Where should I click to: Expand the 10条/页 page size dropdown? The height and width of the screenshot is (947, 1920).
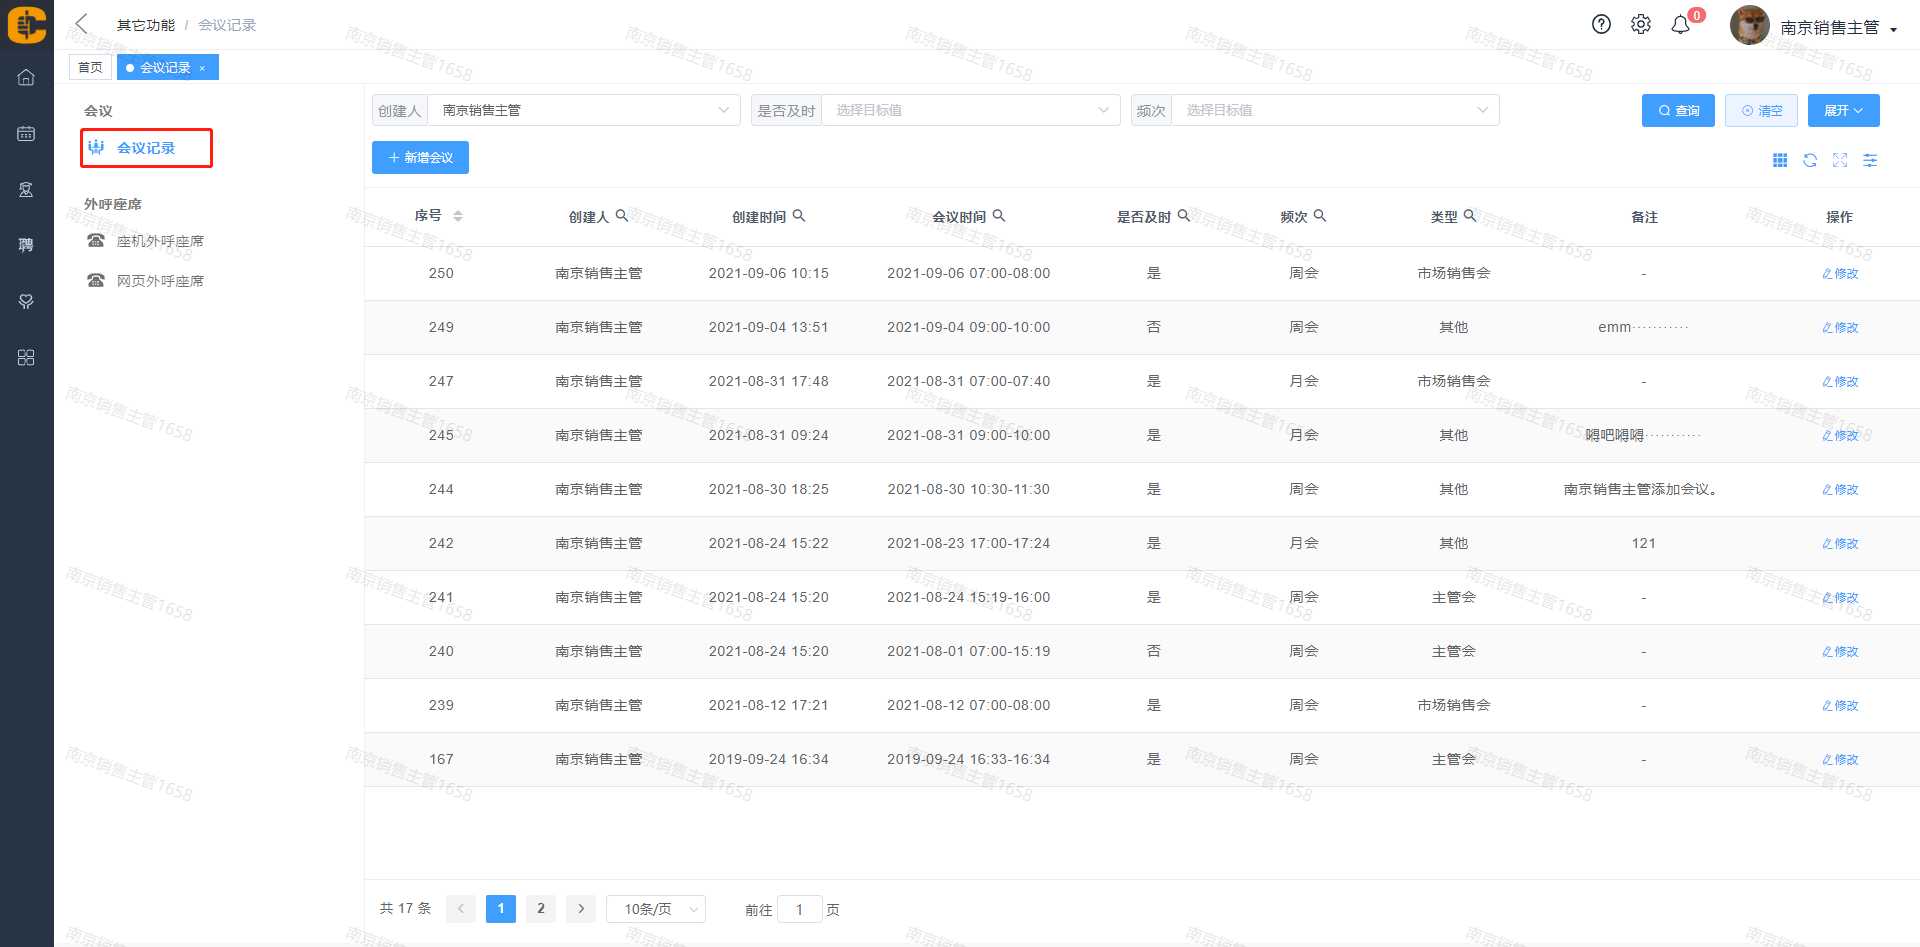[x=656, y=909]
